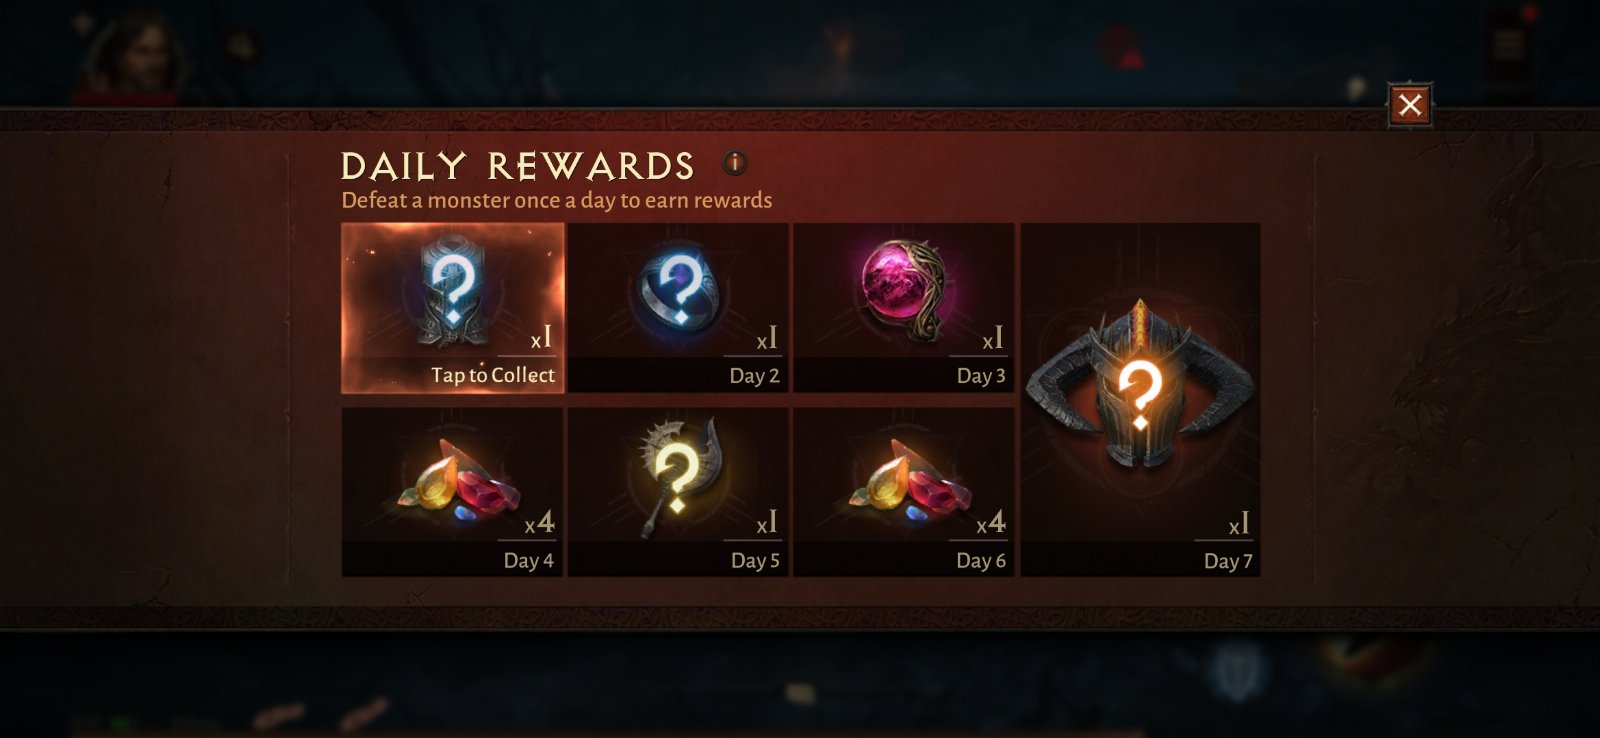Select the Day 4 gemstones reward
The height and width of the screenshot is (738, 1600).
453,492
